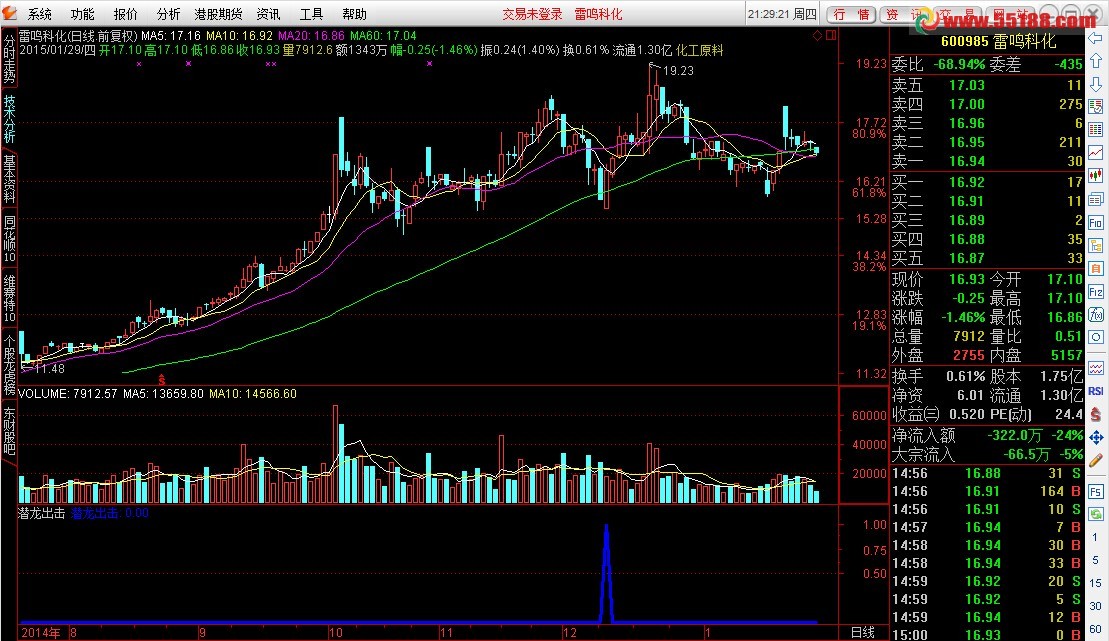Select the 15-minute period button
Image resolution: width=1109 pixels, height=641 pixels.
tap(1096, 582)
